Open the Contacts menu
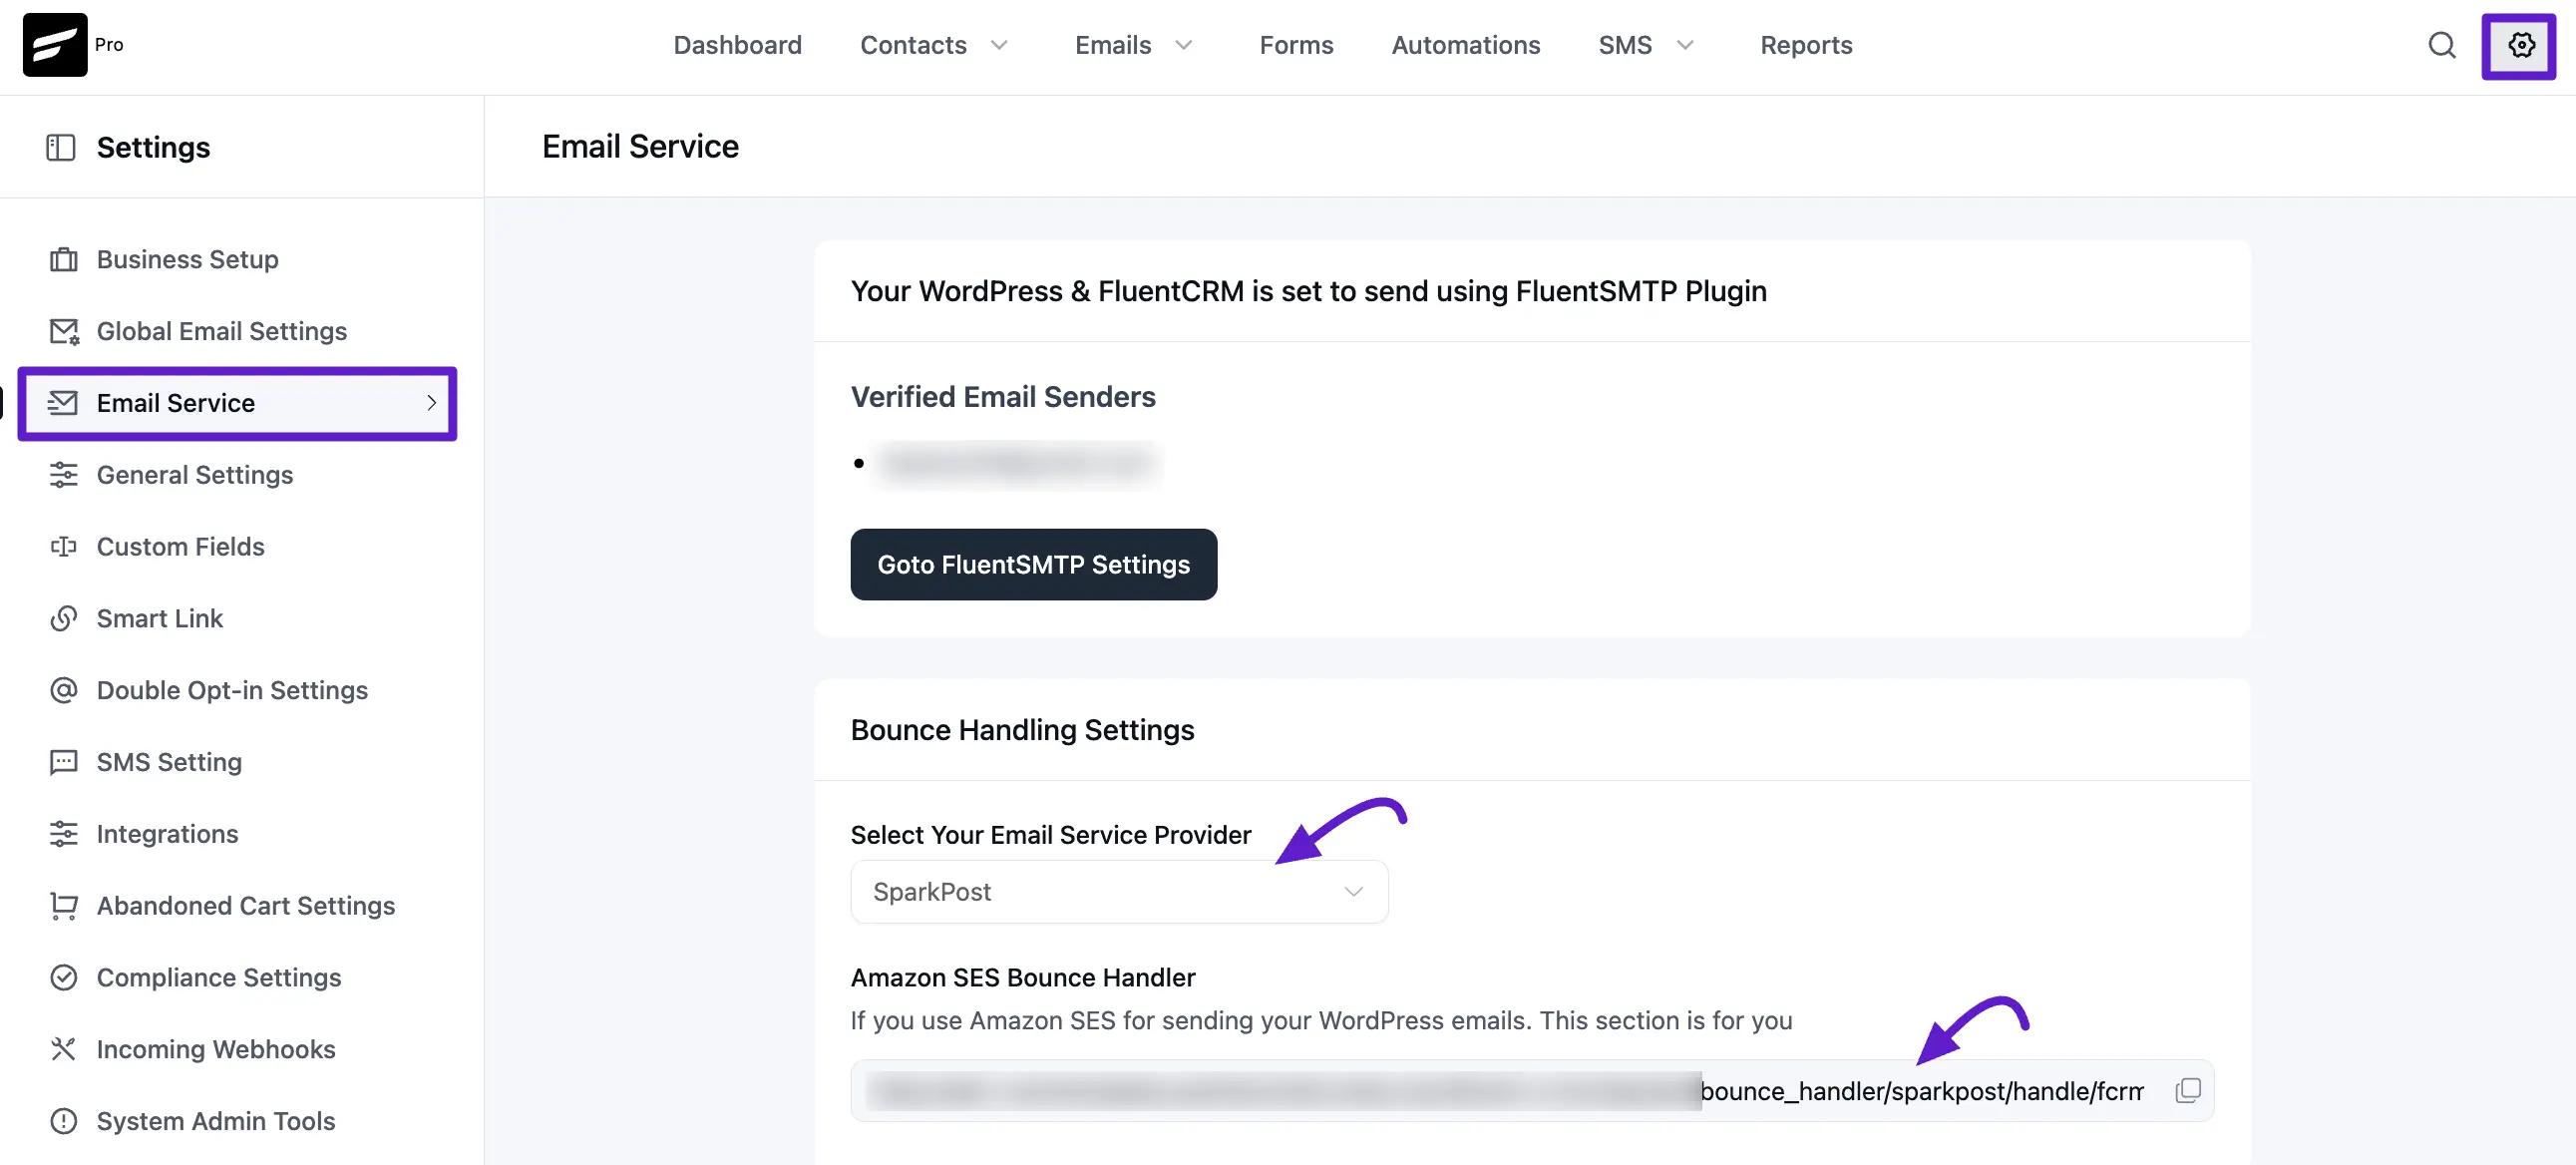The height and width of the screenshot is (1165, 2576). click(914, 45)
